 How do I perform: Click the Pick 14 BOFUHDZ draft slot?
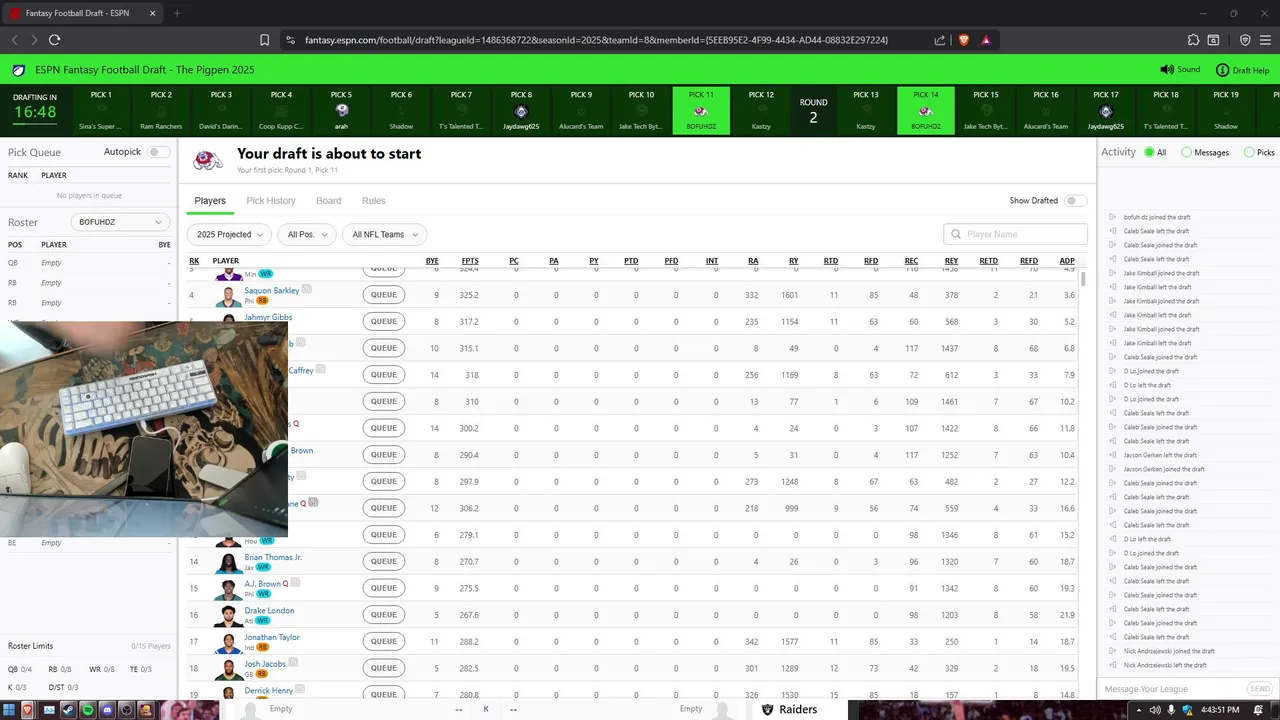926,110
